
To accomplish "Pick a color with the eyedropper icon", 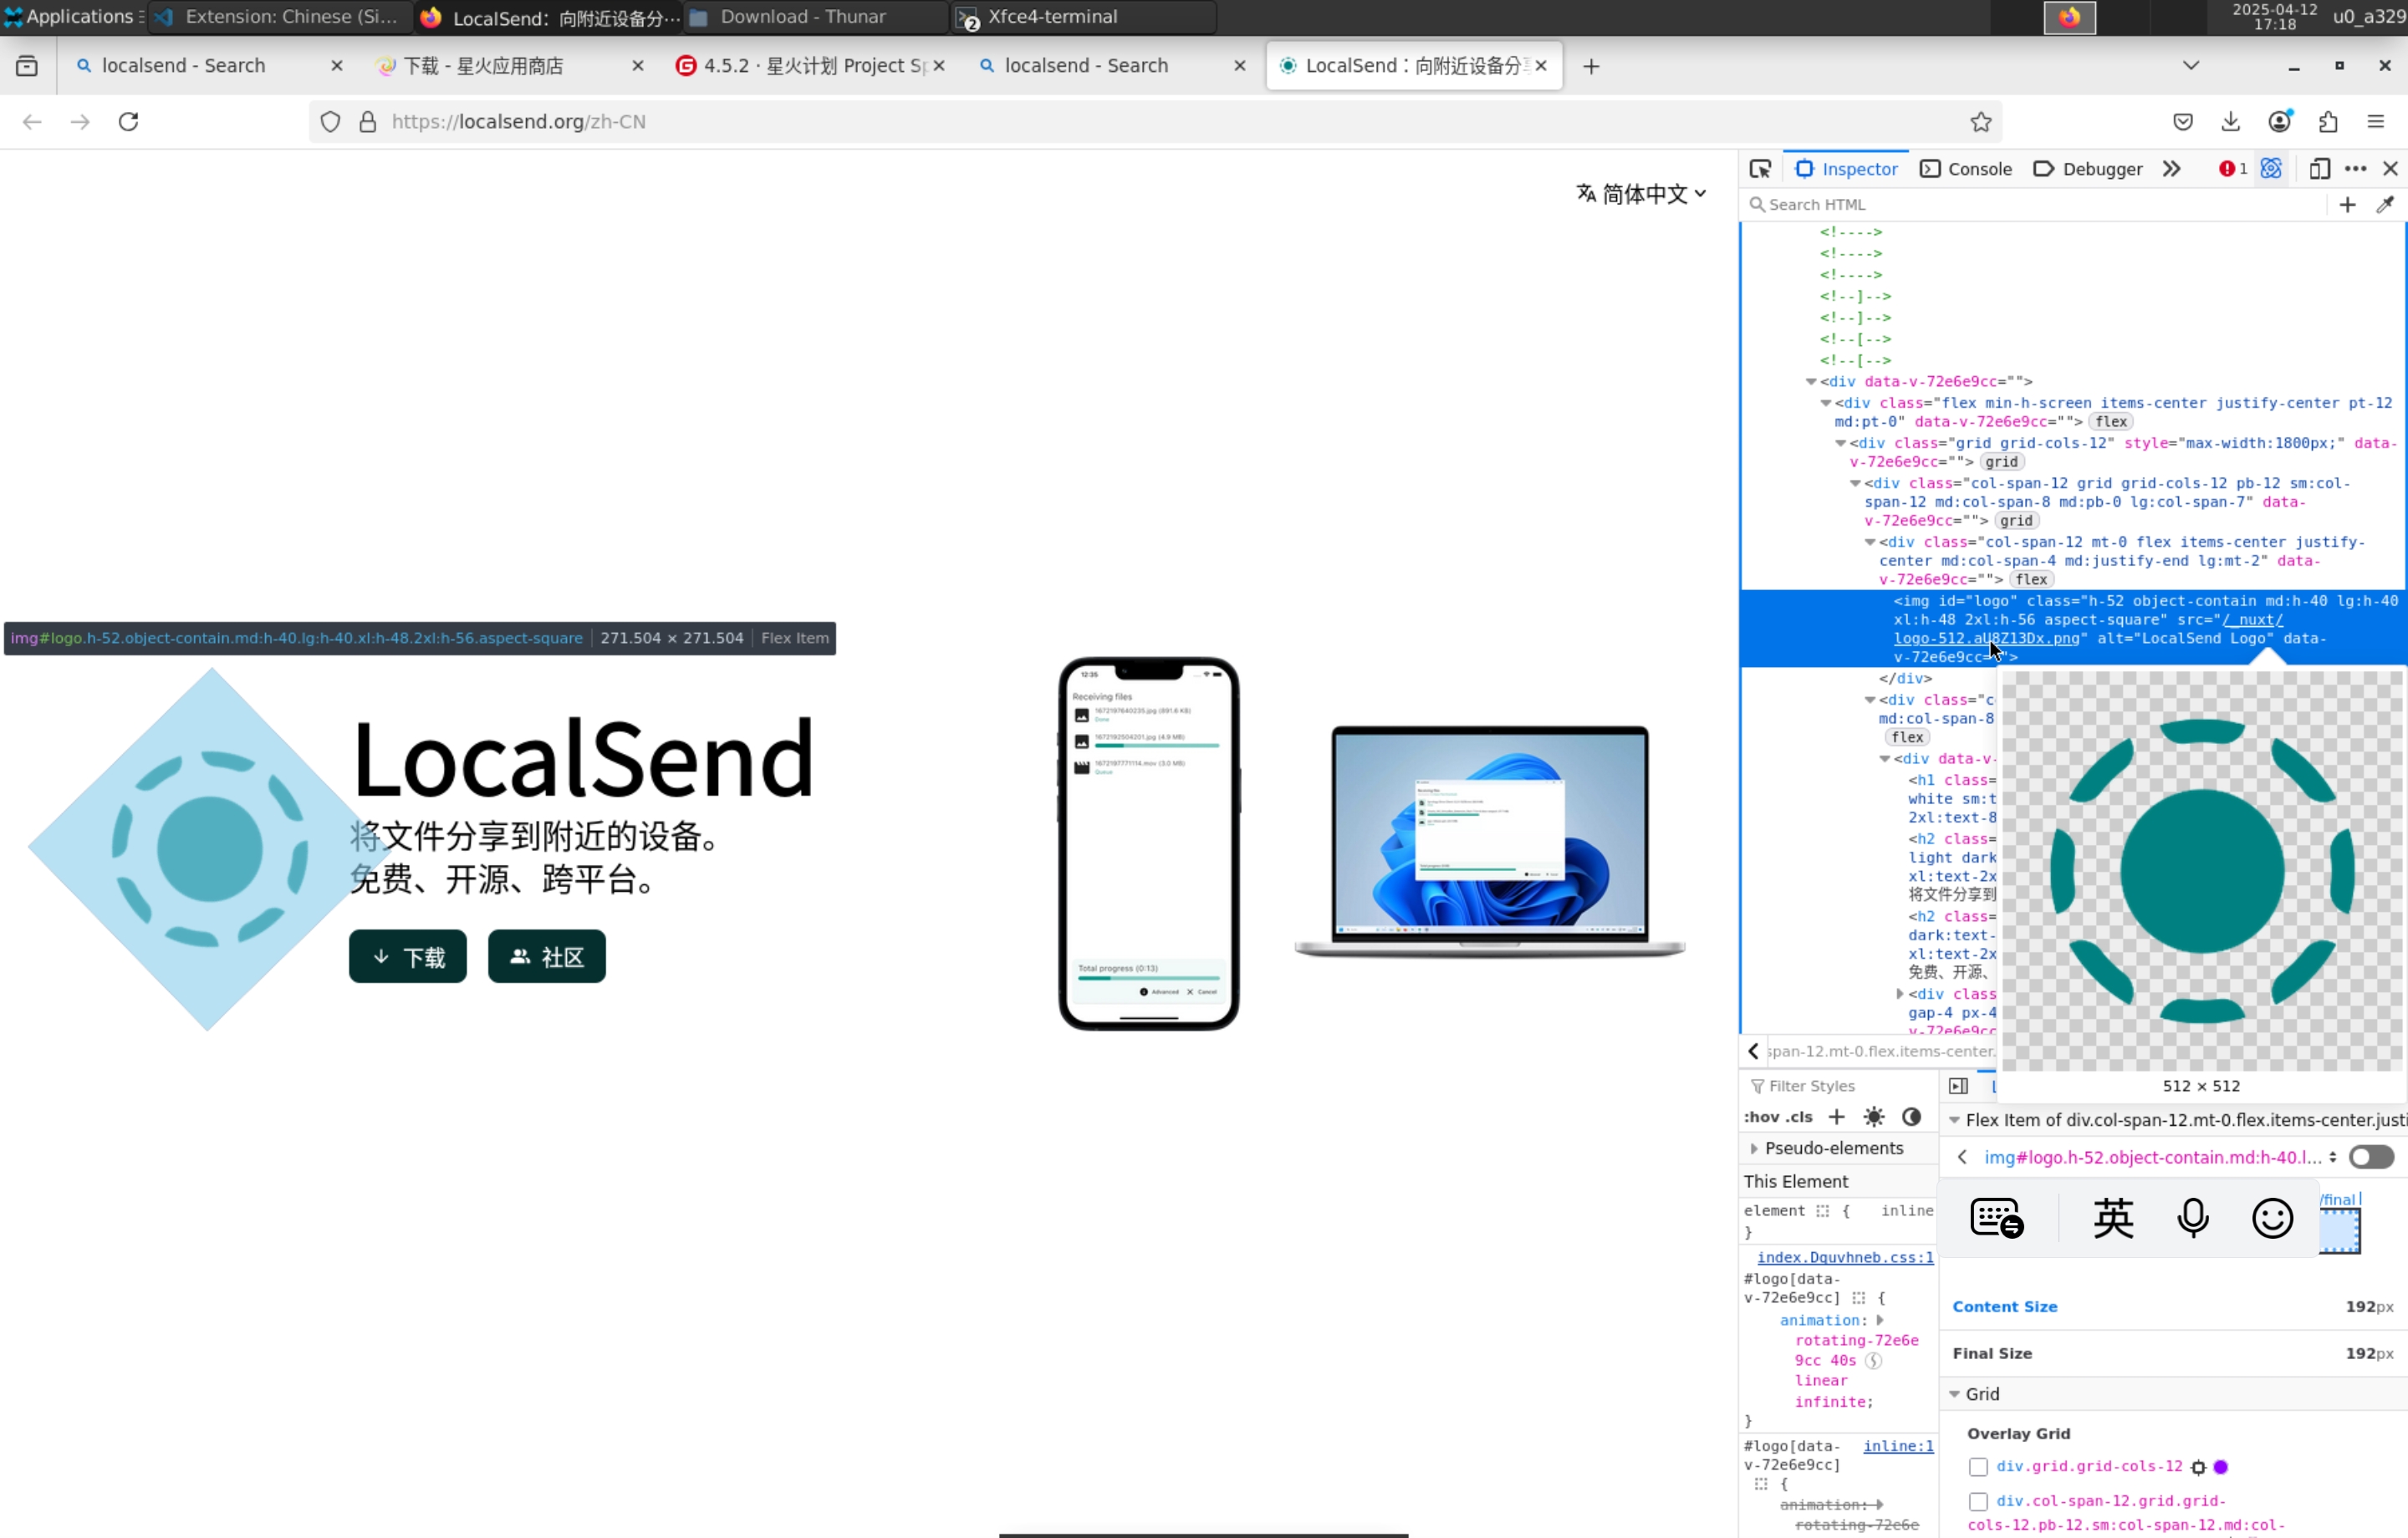I will (2385, 205).
